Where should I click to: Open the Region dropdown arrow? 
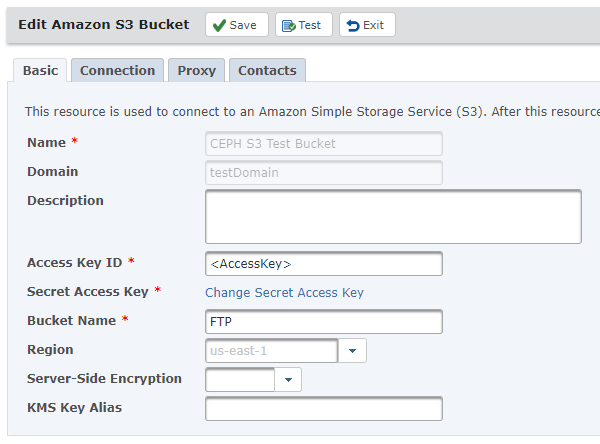coord(352,351)
